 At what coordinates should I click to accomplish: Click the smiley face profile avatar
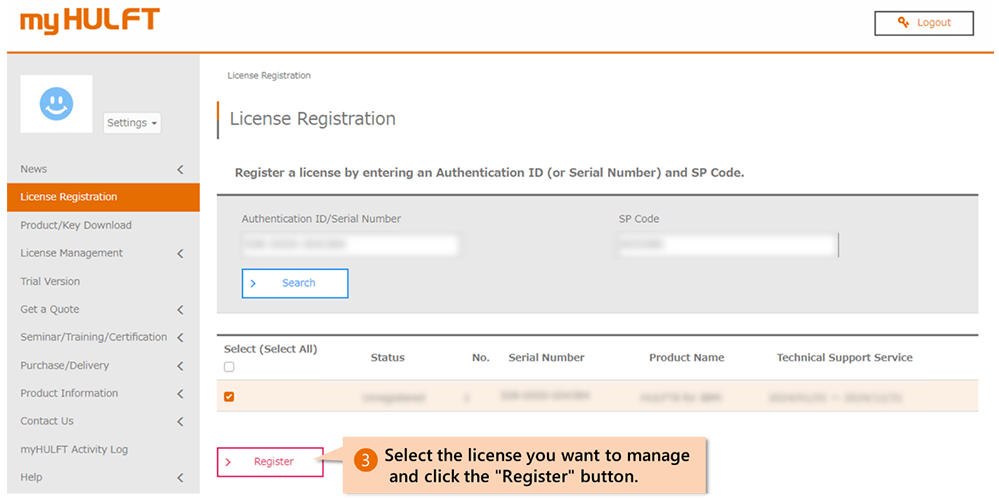pos(56,104)
